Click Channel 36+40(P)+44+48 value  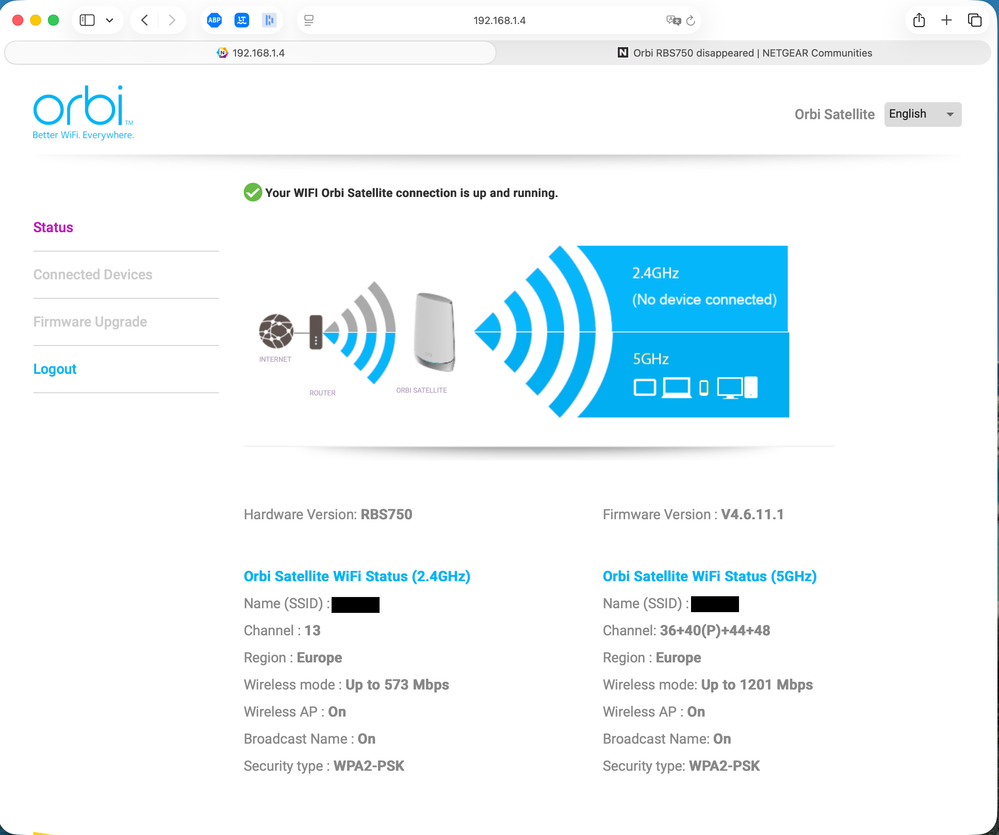coord(715,631)
